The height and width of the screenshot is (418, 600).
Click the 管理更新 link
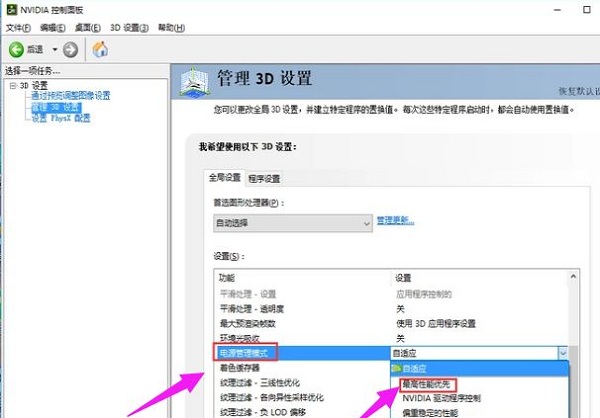point(395,220)
